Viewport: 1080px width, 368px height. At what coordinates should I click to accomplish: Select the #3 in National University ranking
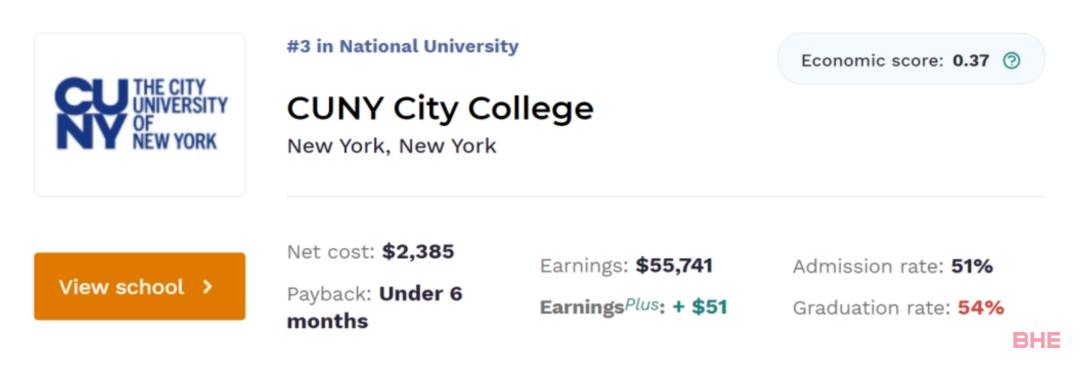(x=402, y=46)
